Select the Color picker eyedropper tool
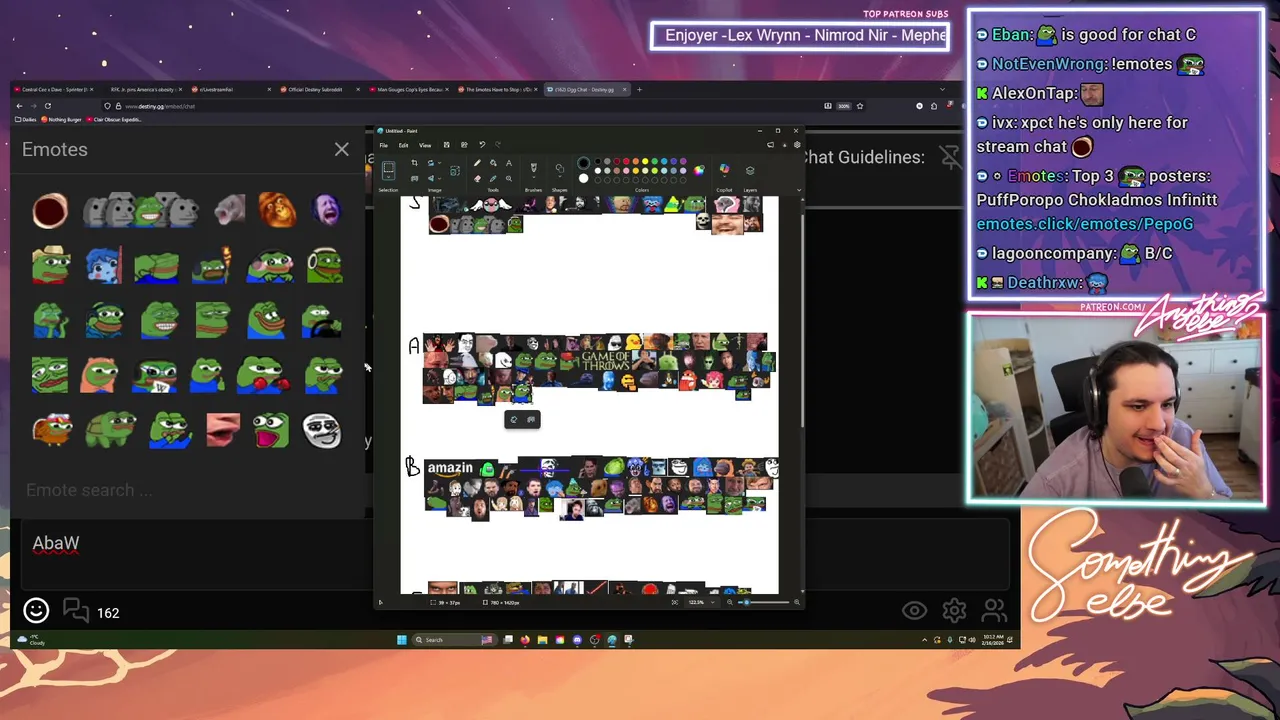The height and width of the screenshot is (720, 1280). 493,178
